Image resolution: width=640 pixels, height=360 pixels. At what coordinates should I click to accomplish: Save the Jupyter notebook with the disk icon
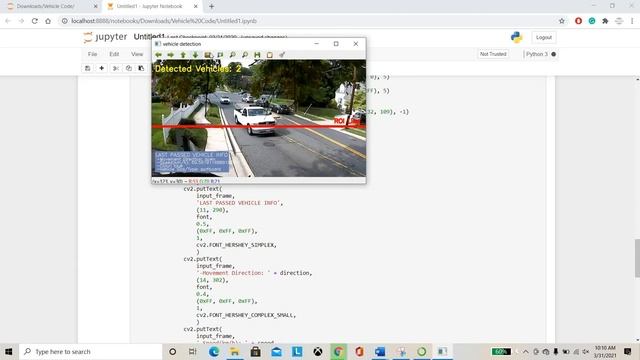[x=87, y=68]
